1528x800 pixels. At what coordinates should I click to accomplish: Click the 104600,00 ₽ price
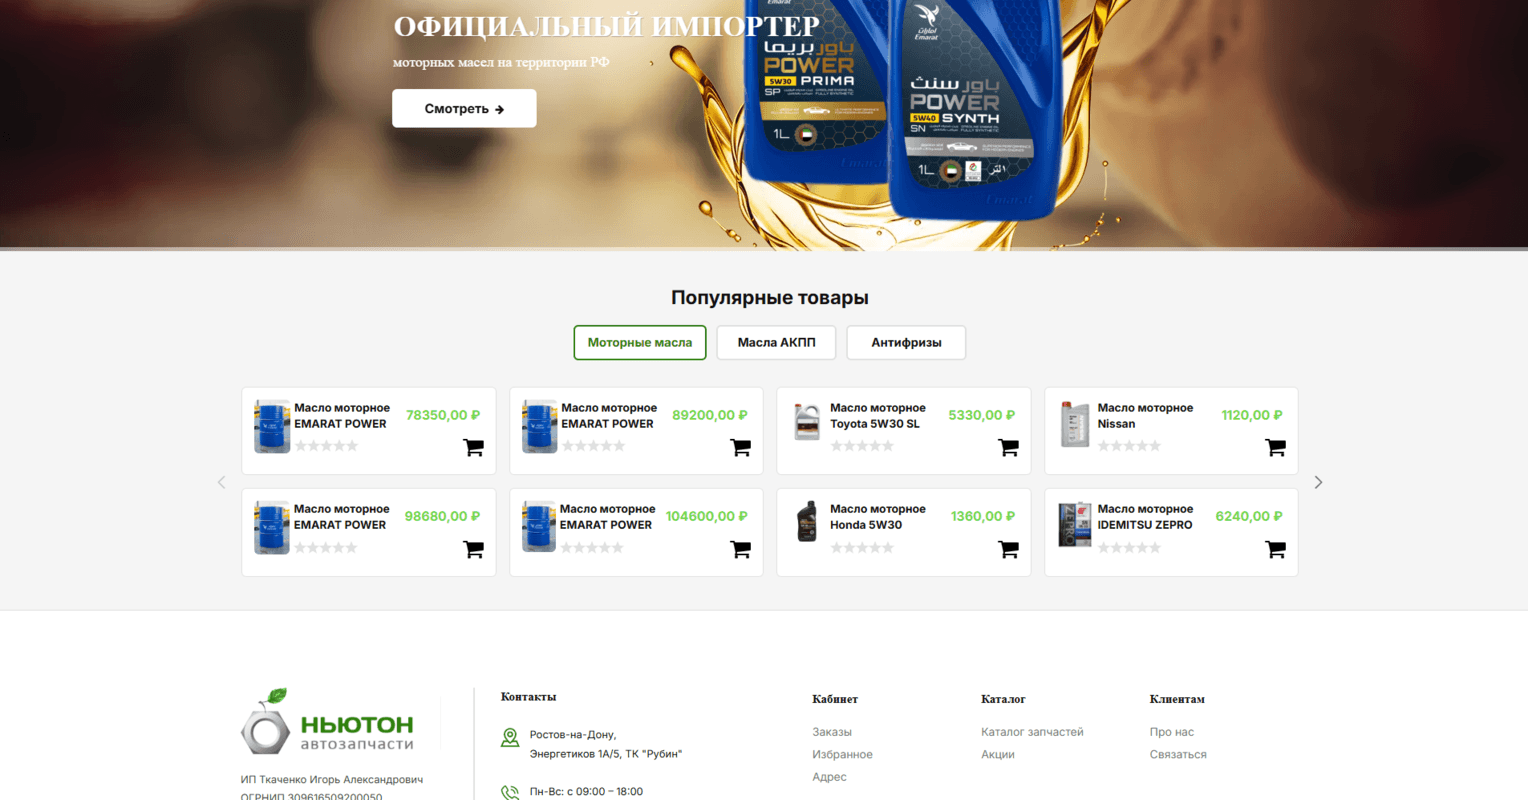[707, 516]
